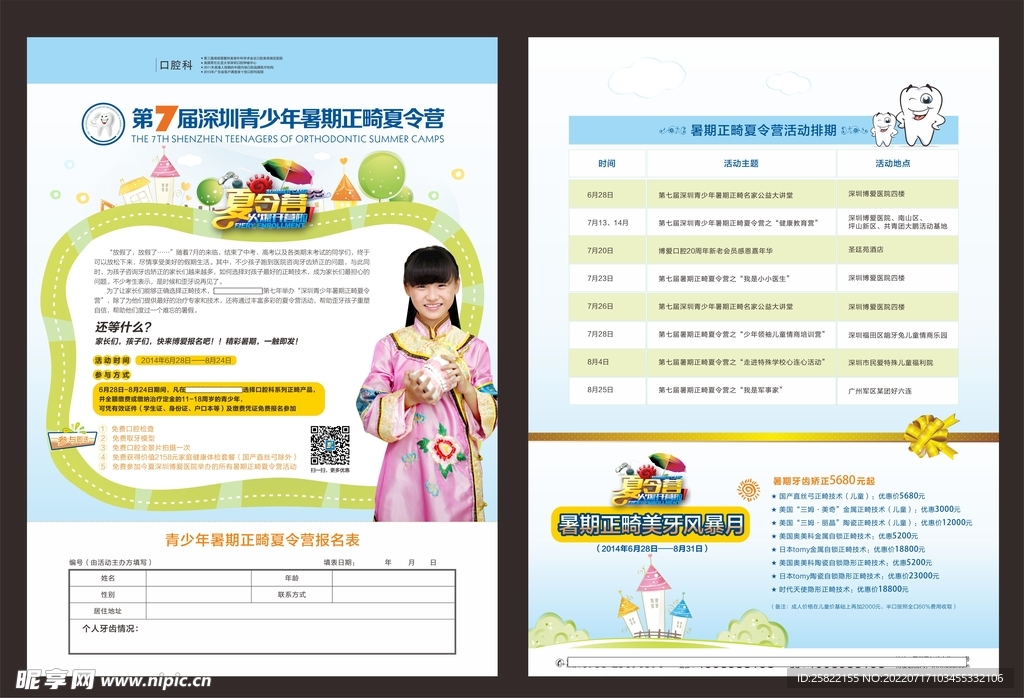Click the 昵享网 watermark logo
This screenshot has height=698, width=1024.
coord(50,679)
